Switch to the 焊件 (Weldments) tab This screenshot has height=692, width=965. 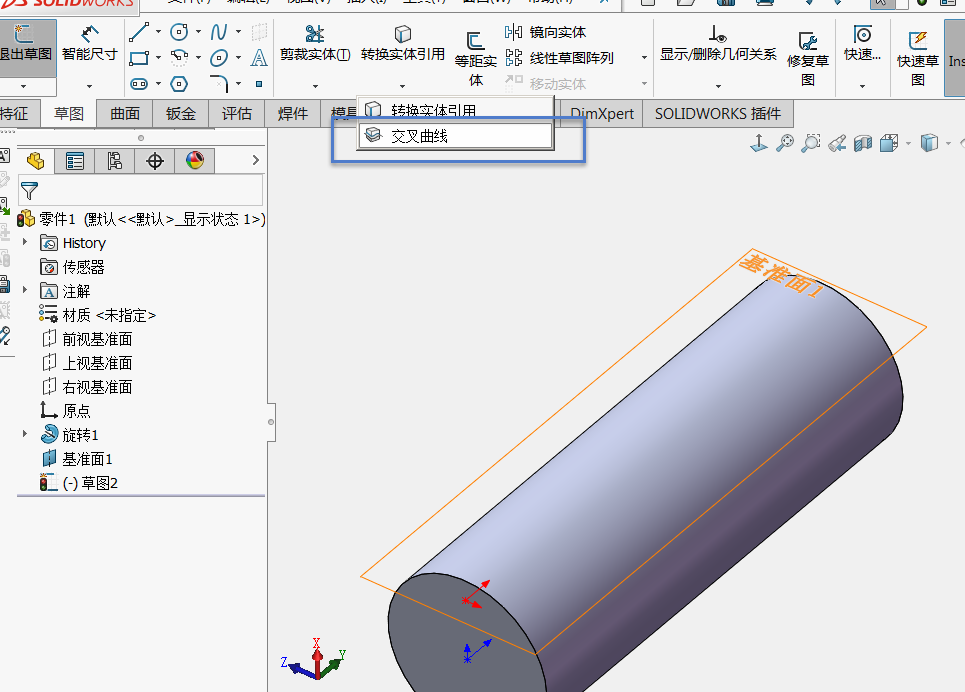pos(292,113)
